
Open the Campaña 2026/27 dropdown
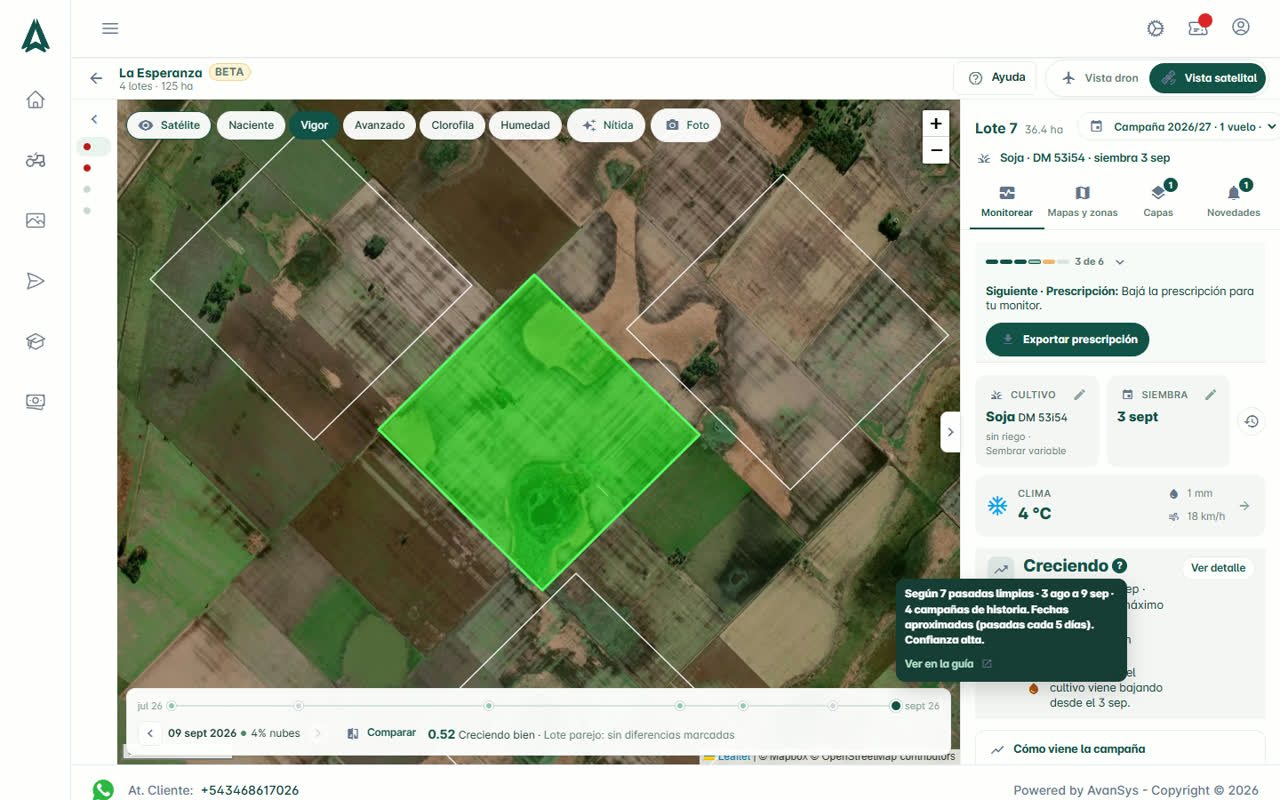1182,127
